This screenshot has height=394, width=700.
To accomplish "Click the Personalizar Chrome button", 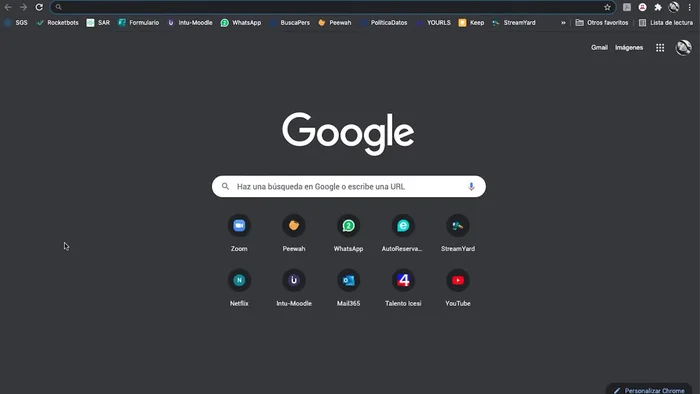I will (x=649, y=389).
